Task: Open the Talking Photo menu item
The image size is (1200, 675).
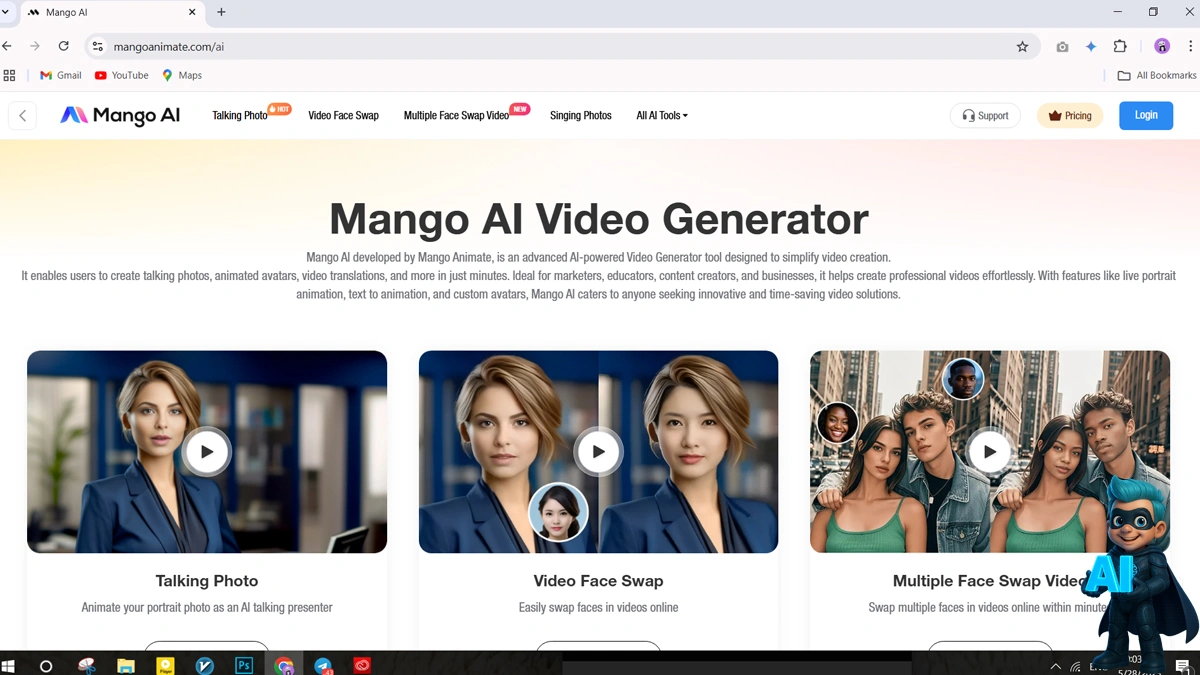Action: pyautogui.click(x=240, y=115)
